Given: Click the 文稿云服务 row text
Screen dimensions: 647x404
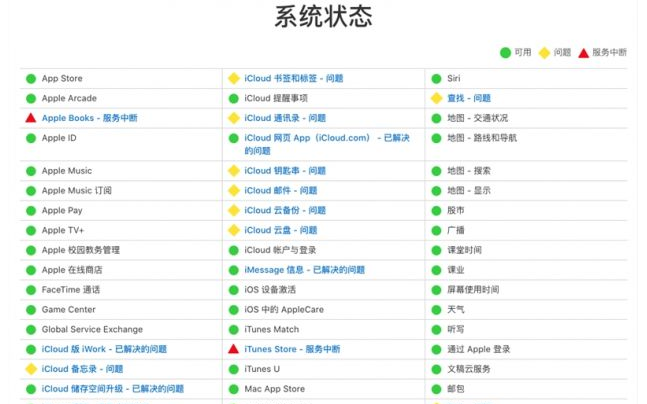Looking at the screenshot, I should 469,369.
